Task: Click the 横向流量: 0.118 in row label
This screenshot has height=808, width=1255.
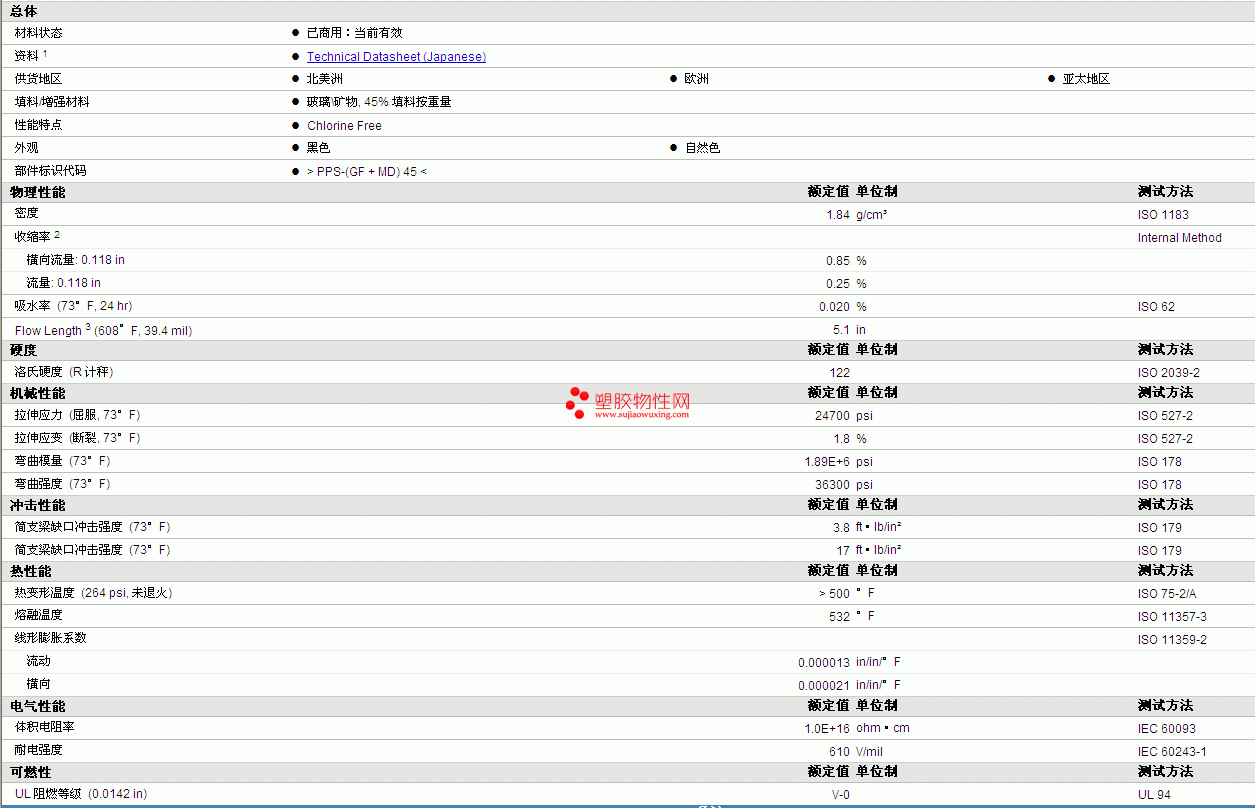Action: pyautogui.click(x=76, y=260)
